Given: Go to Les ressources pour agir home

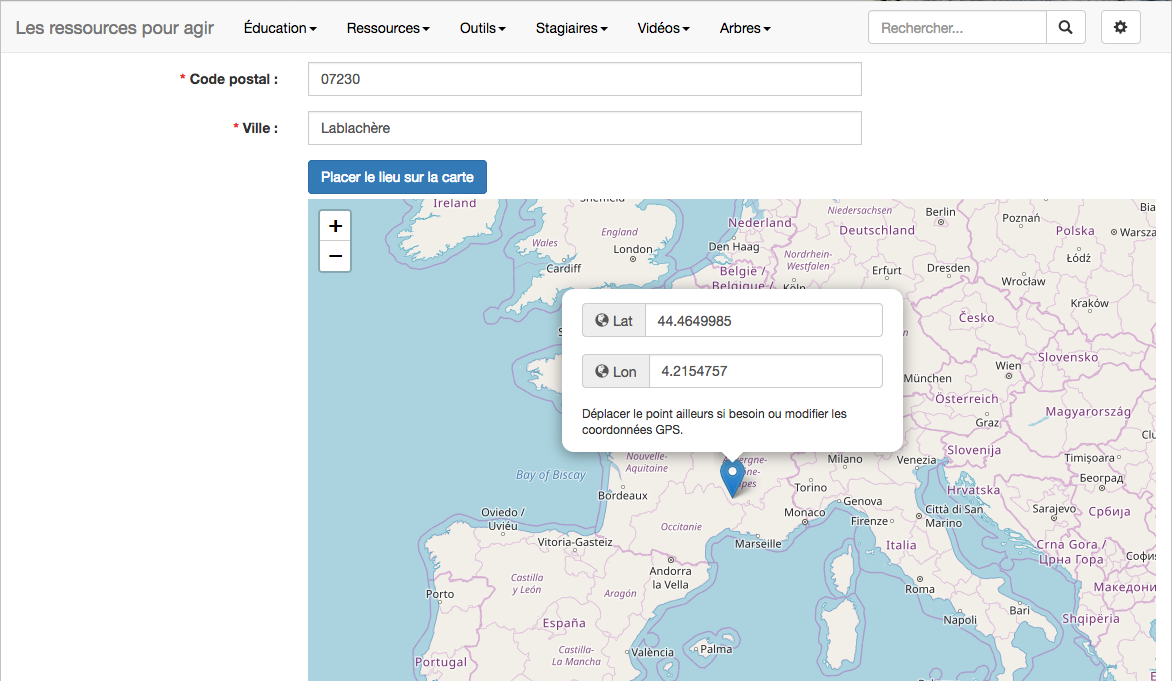Looking at the screenshot, I should pos(114,28).
